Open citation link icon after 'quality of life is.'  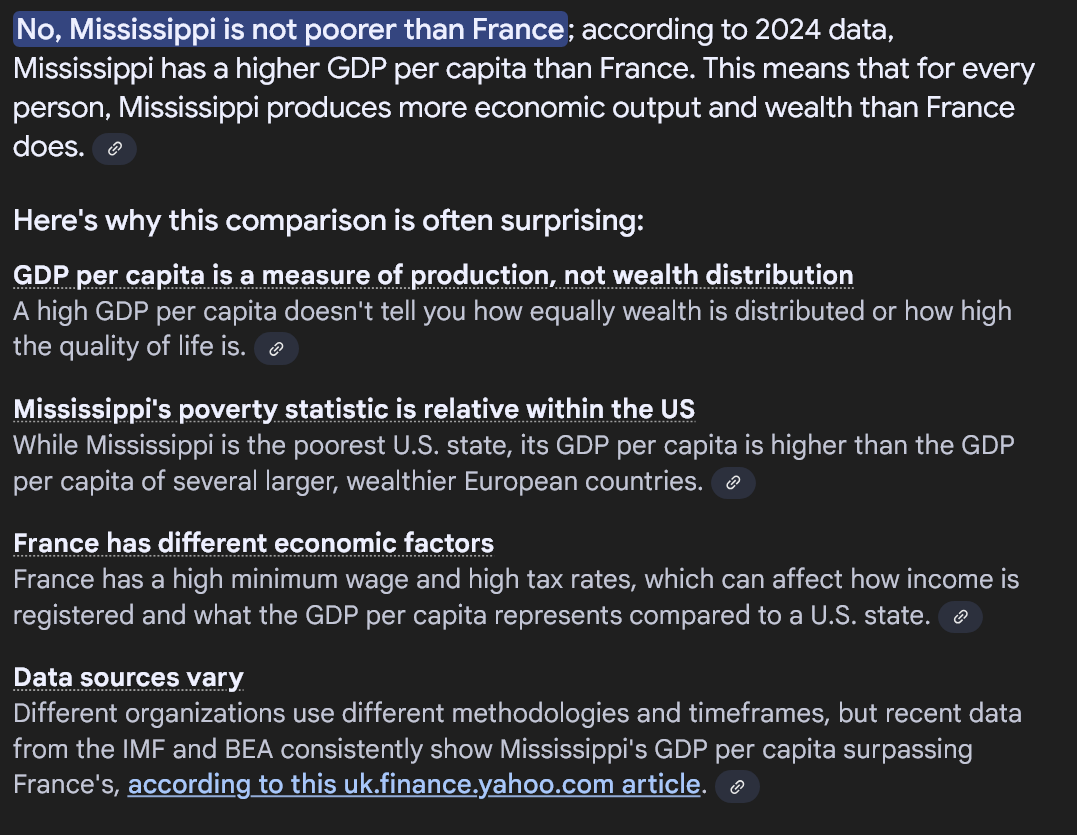(x=276, y=349)
